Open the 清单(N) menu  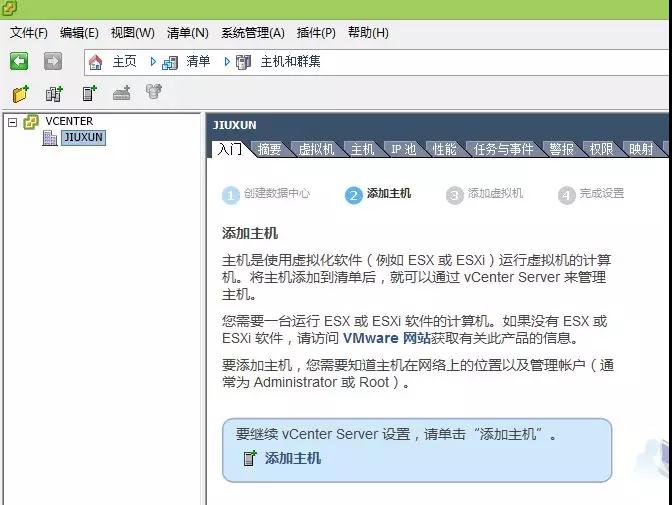tap(188, 33)
